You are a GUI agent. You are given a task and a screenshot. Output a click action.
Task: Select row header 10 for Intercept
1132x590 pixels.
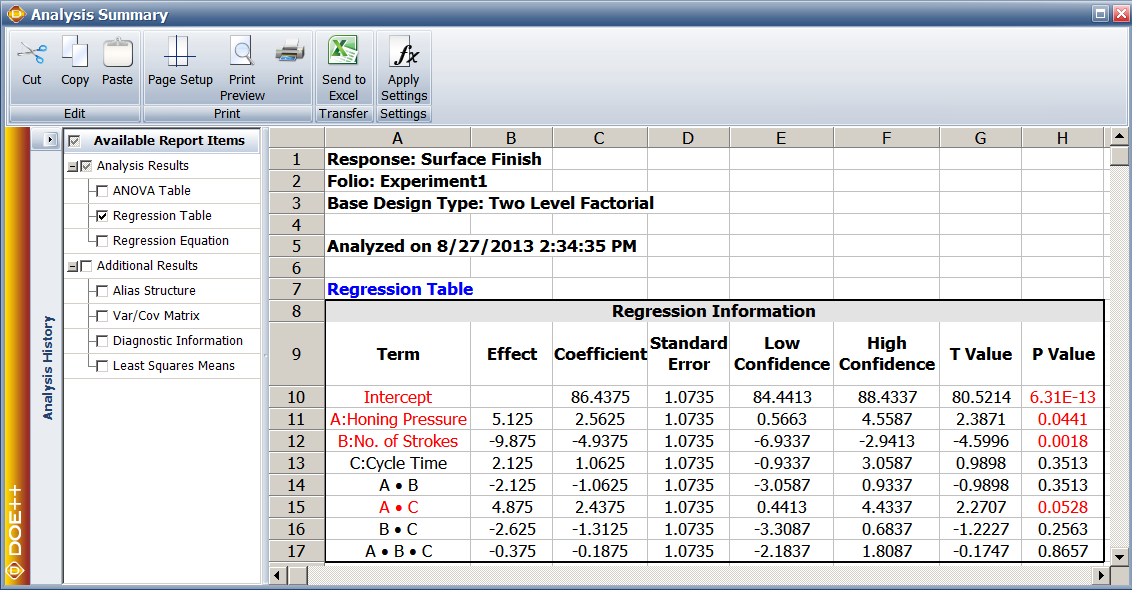(296, 397)
